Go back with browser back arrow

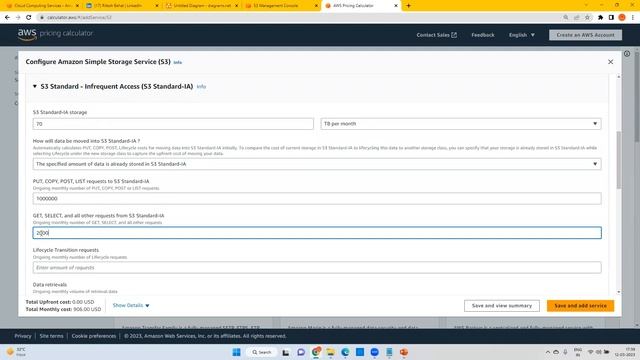(7, 18)
